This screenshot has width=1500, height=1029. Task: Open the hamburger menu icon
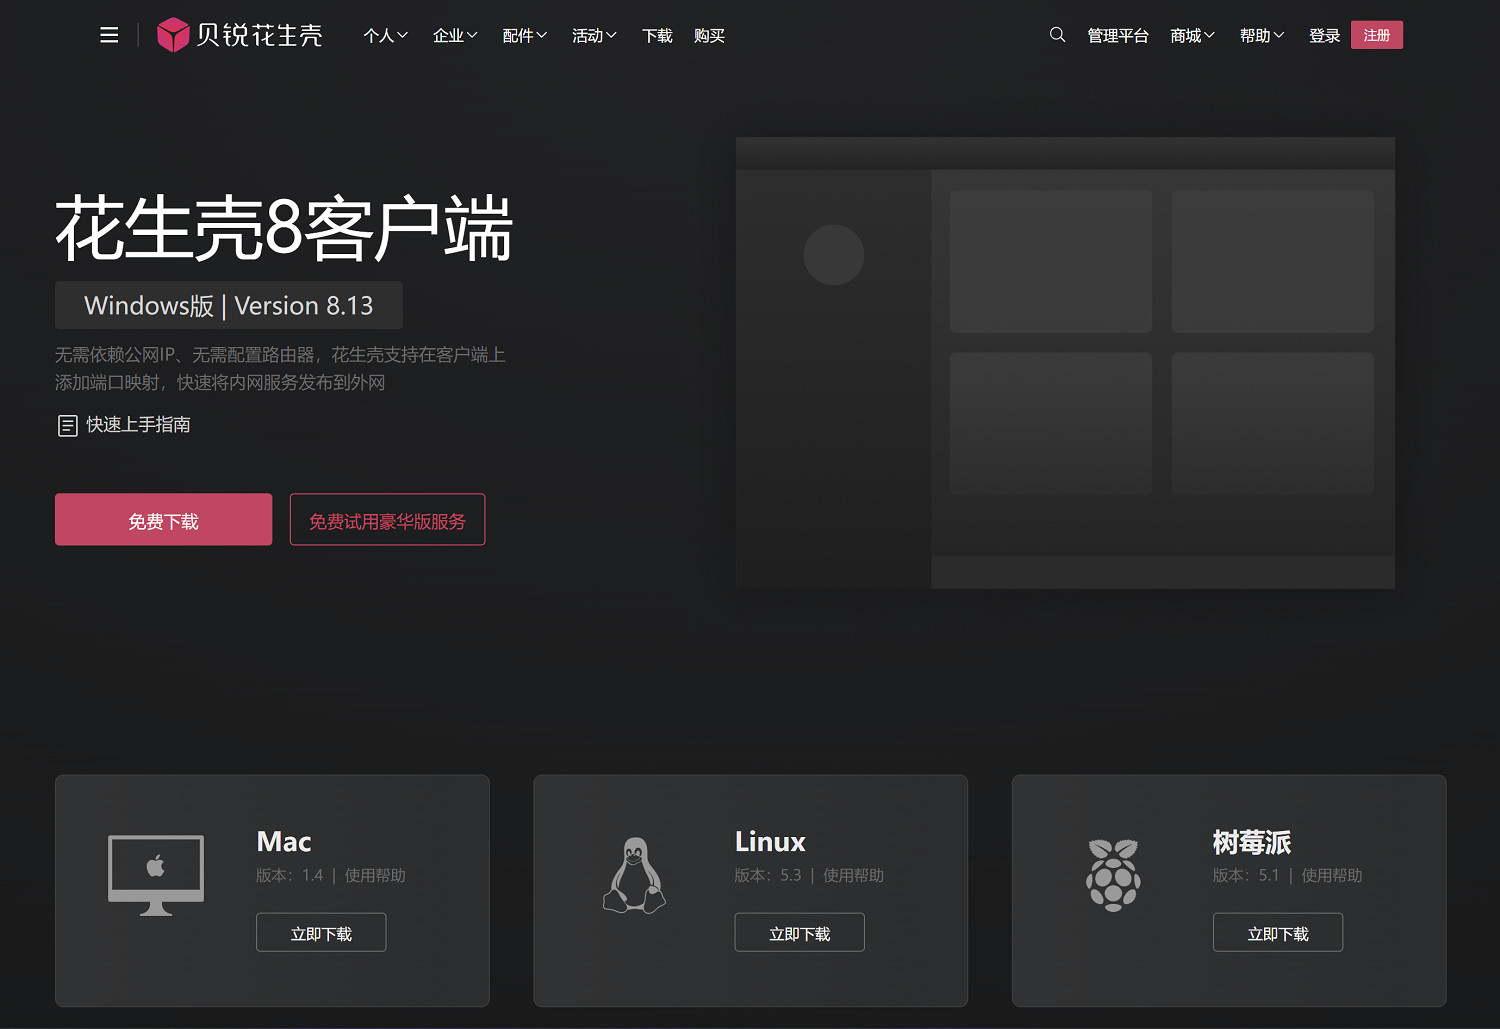pyautogui.click(x=109, y=36)
